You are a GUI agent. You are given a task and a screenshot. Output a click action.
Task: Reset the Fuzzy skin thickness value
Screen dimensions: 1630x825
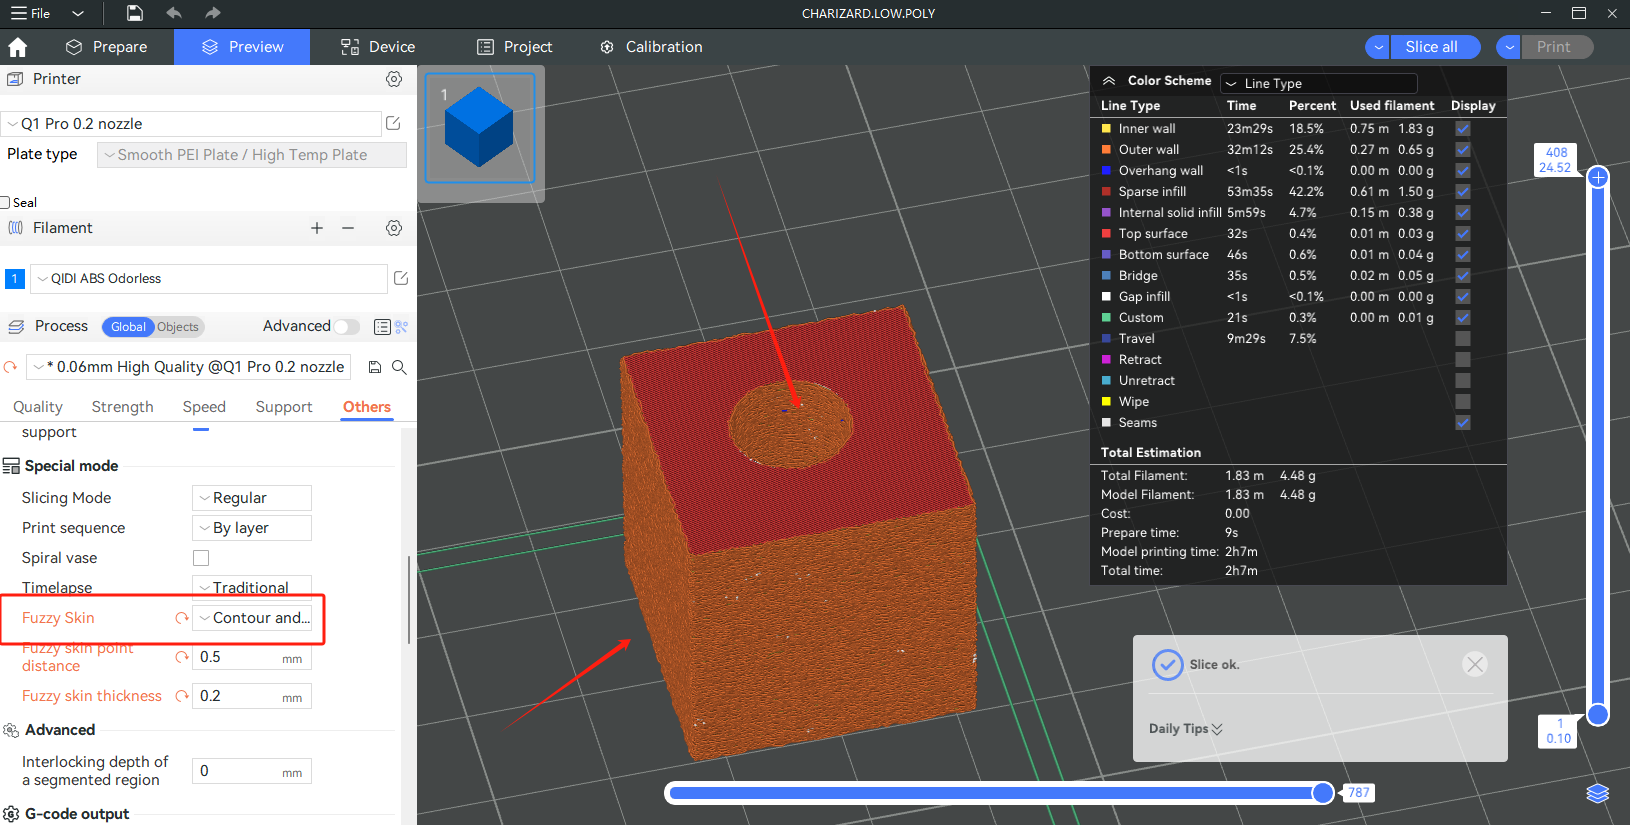click(182, 696)
